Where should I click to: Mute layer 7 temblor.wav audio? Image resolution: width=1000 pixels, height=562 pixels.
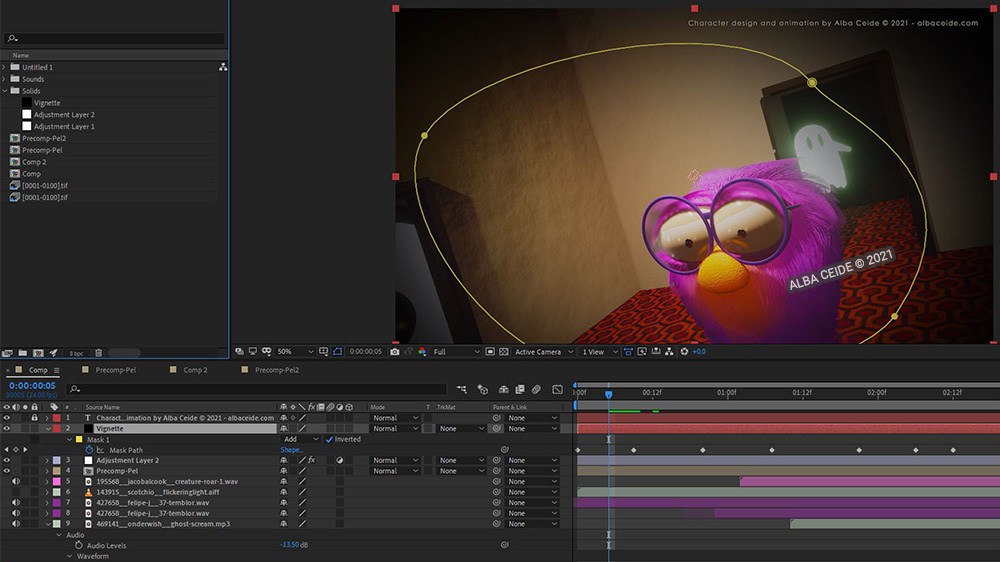pyautogui.click(x=16, y=503)
